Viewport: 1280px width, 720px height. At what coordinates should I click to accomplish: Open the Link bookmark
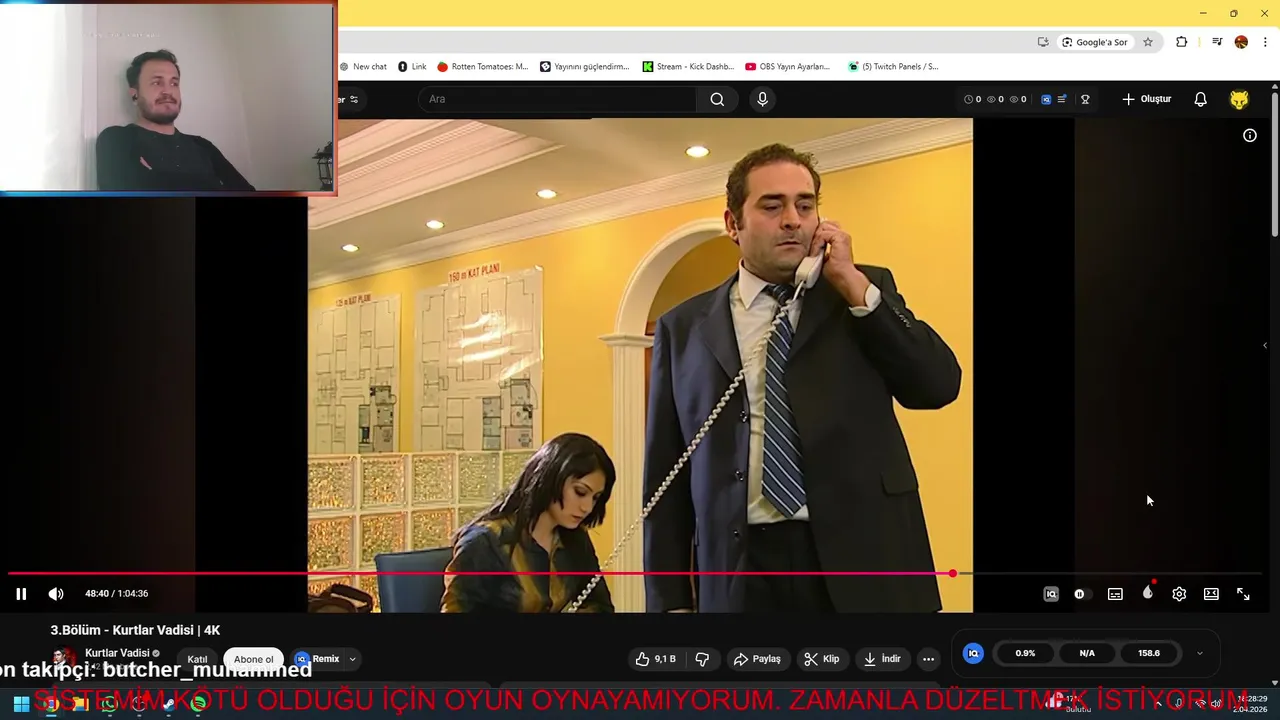pos(412,67)
